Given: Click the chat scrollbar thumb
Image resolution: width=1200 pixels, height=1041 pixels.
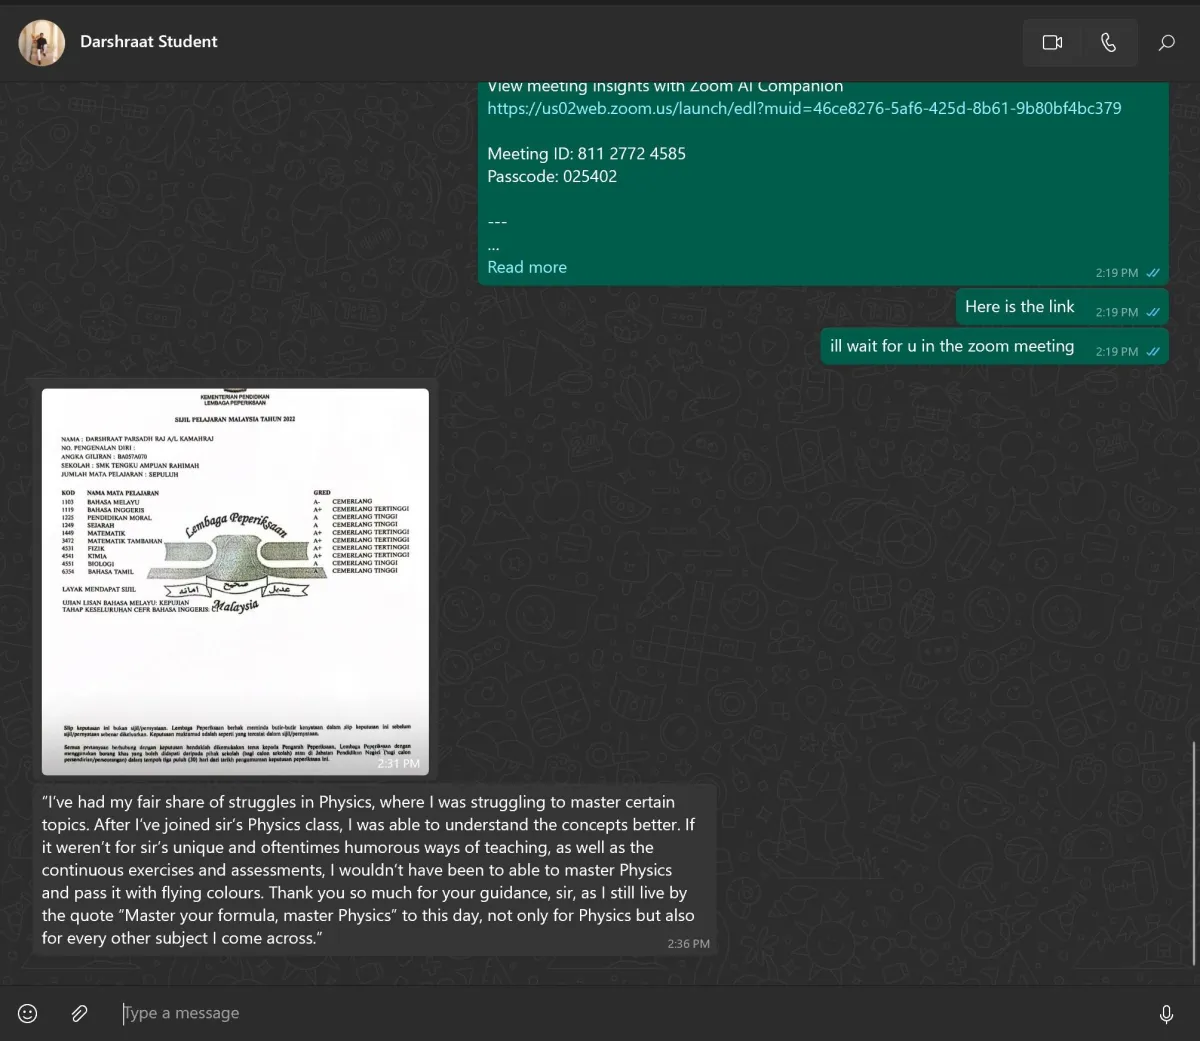Looking at the screenshot, I should point(1194,853).
